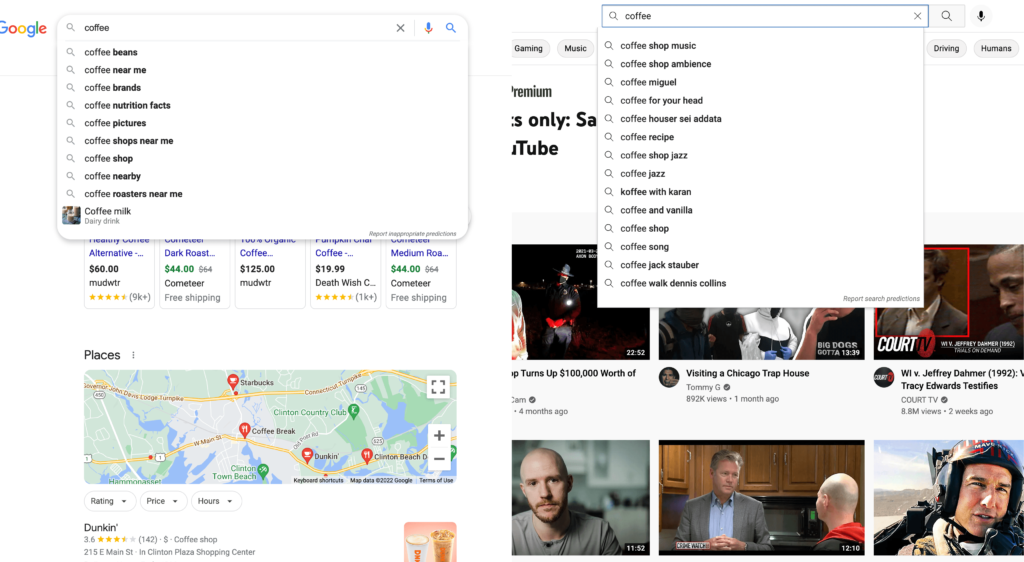1024x562 pixels.
Task: Choose YouTube suggestion coffee song
Action: coord(761,247)
